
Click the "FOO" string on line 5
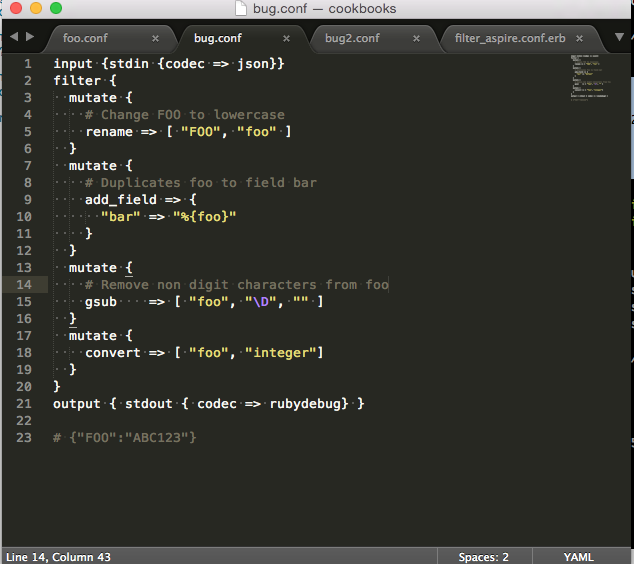[201, 132]
